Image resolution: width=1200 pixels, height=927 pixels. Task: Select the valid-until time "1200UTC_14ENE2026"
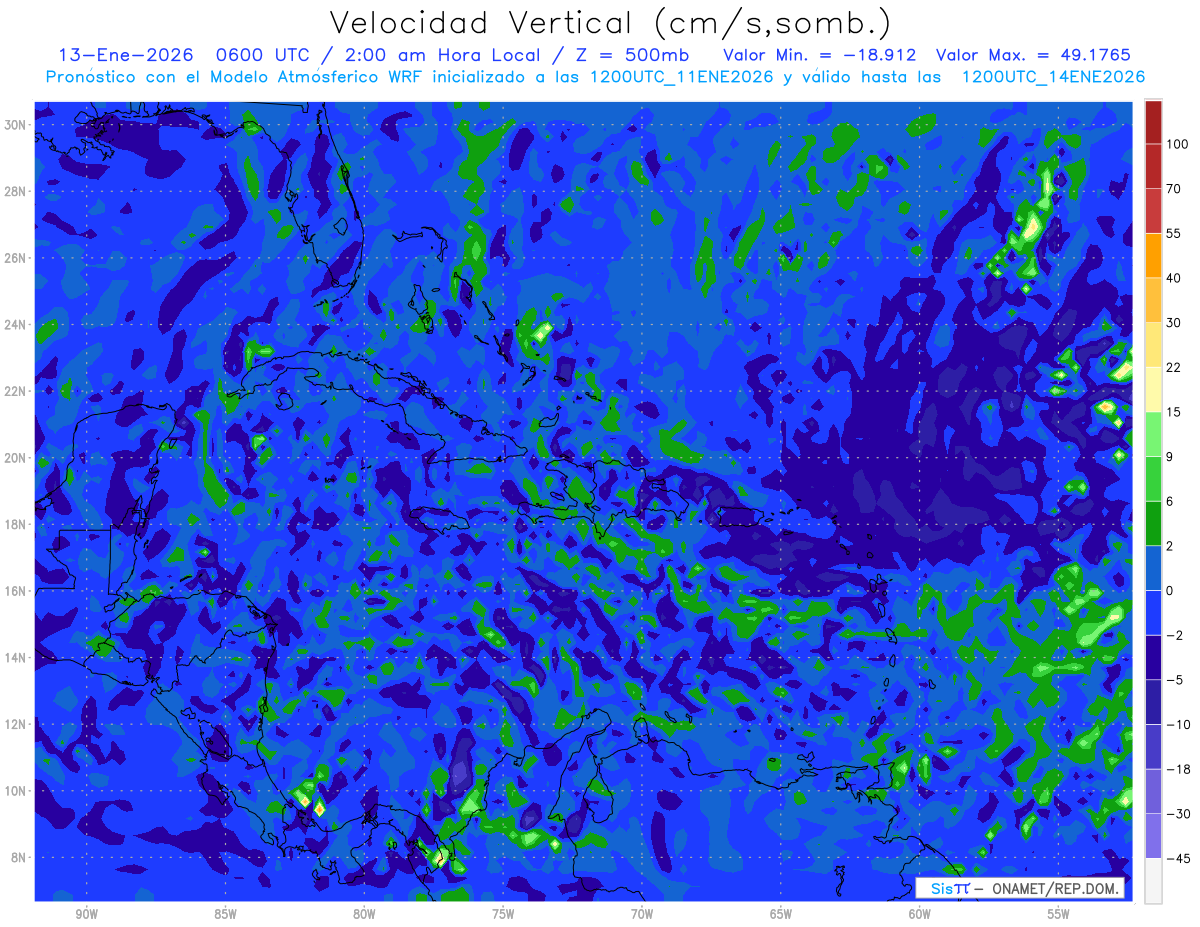[1052, 77]
